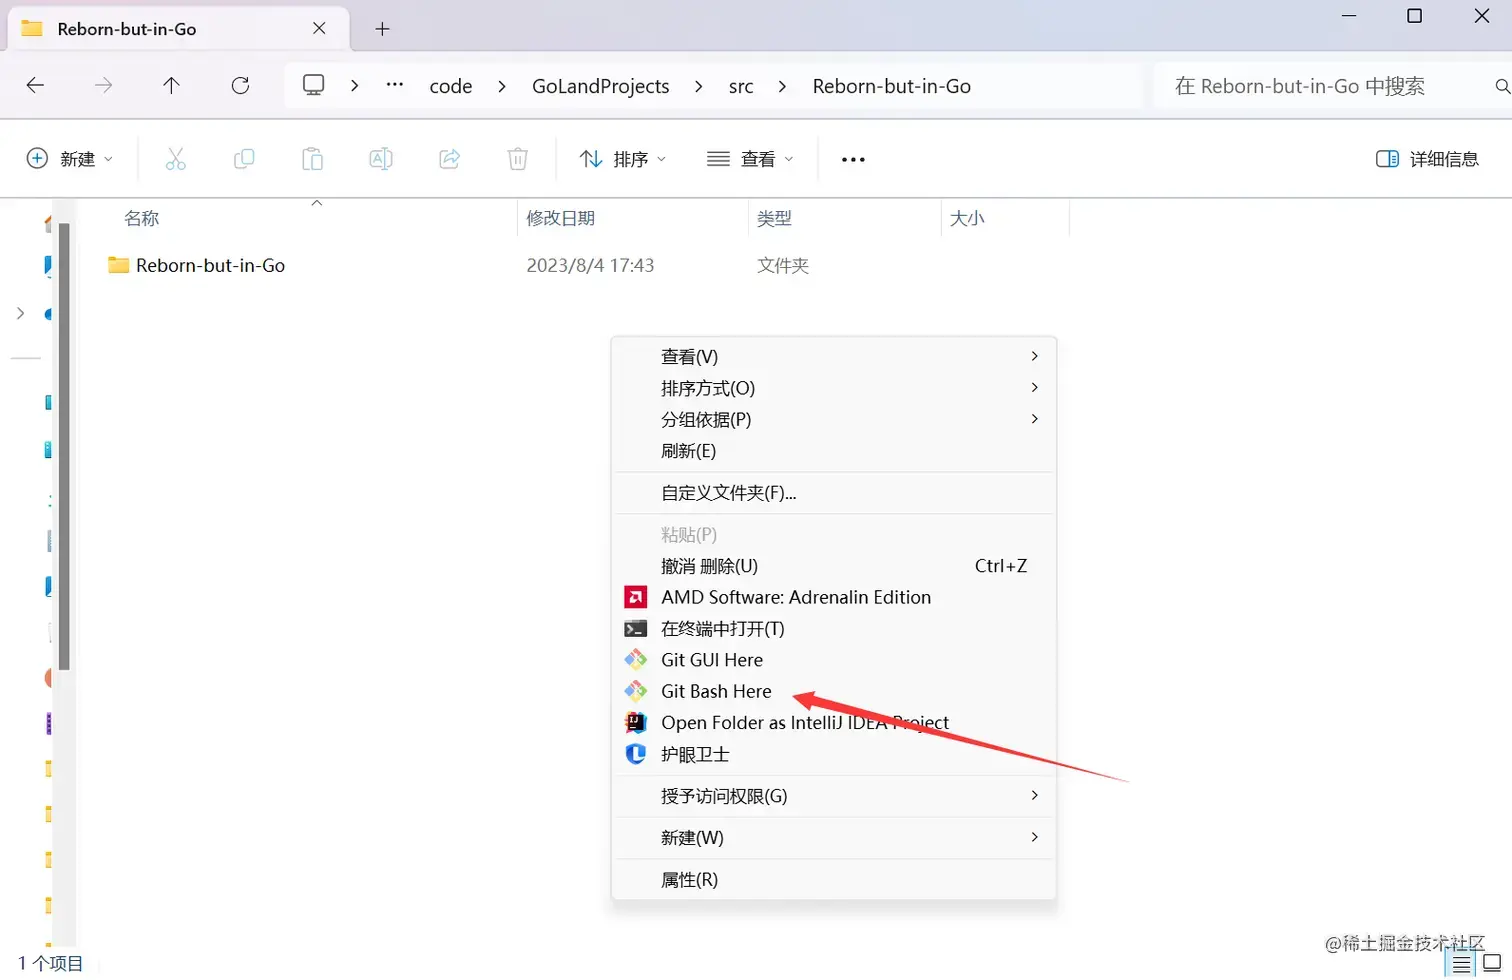Expand chevron after code breadcrumb
This screenshot has width=1512, height=980.
[x=502, y=86]
